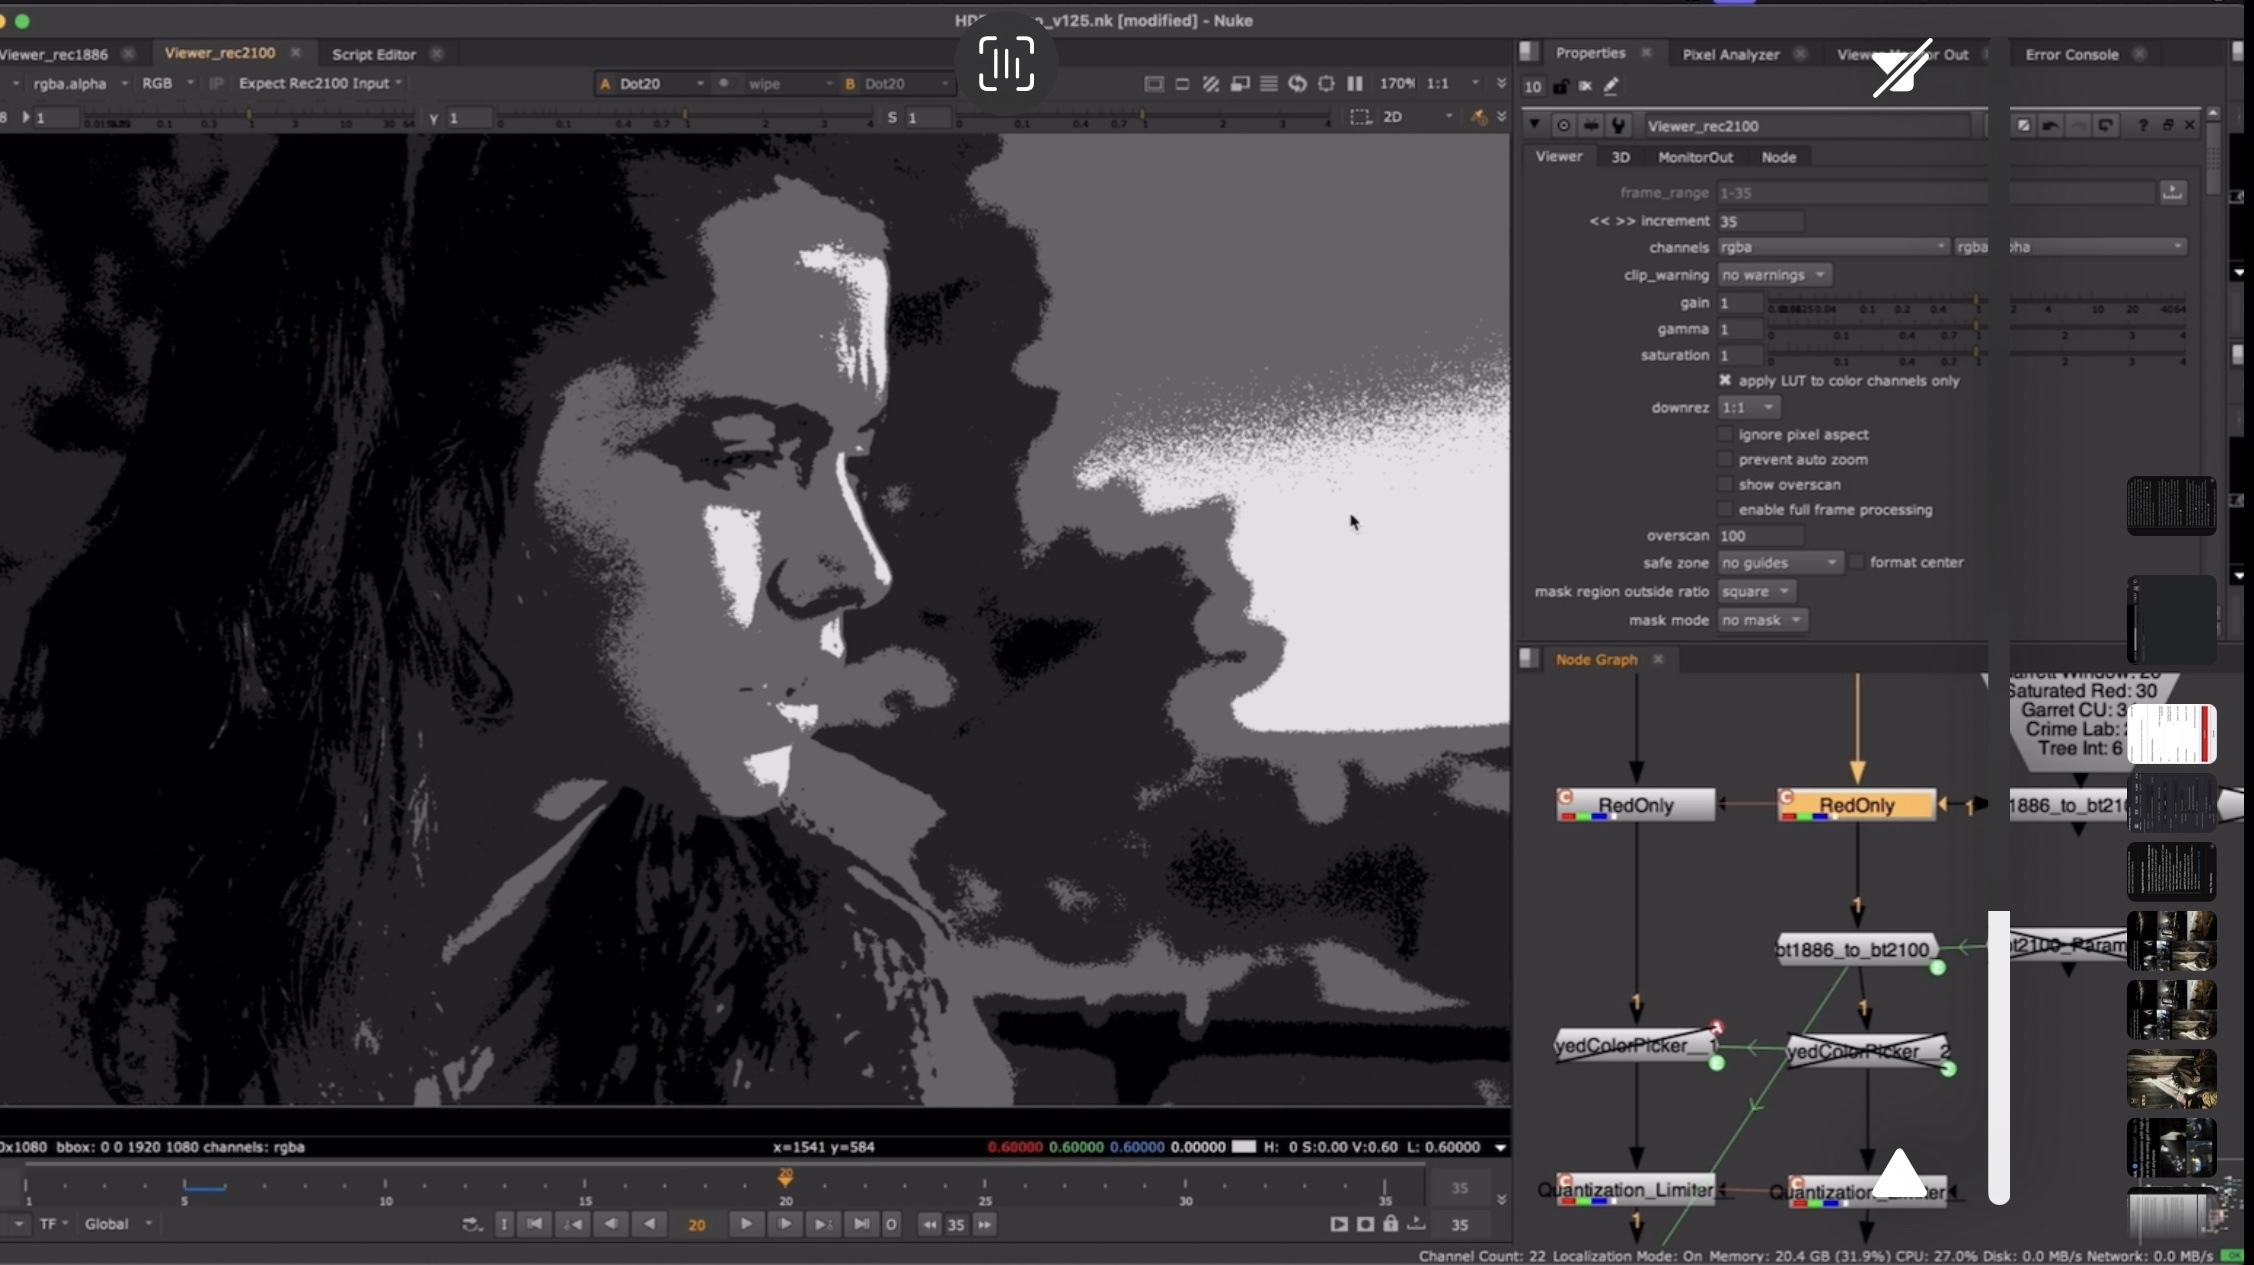Open the MonitorOut tab in Properties
2254x1265 pixels.
pos(1695,157)
